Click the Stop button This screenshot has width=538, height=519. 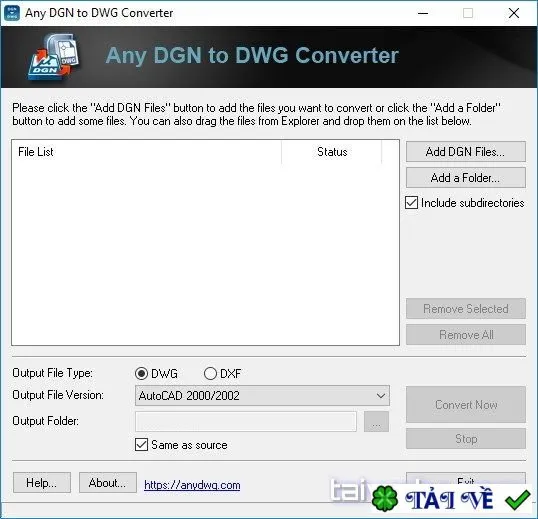click(466, 438)
